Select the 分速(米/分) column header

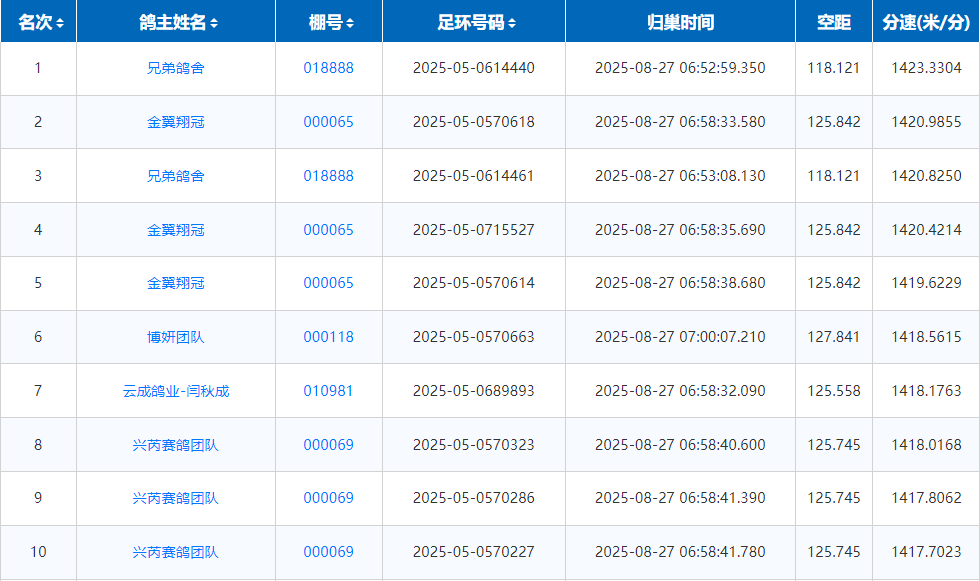tap(926, 22)
